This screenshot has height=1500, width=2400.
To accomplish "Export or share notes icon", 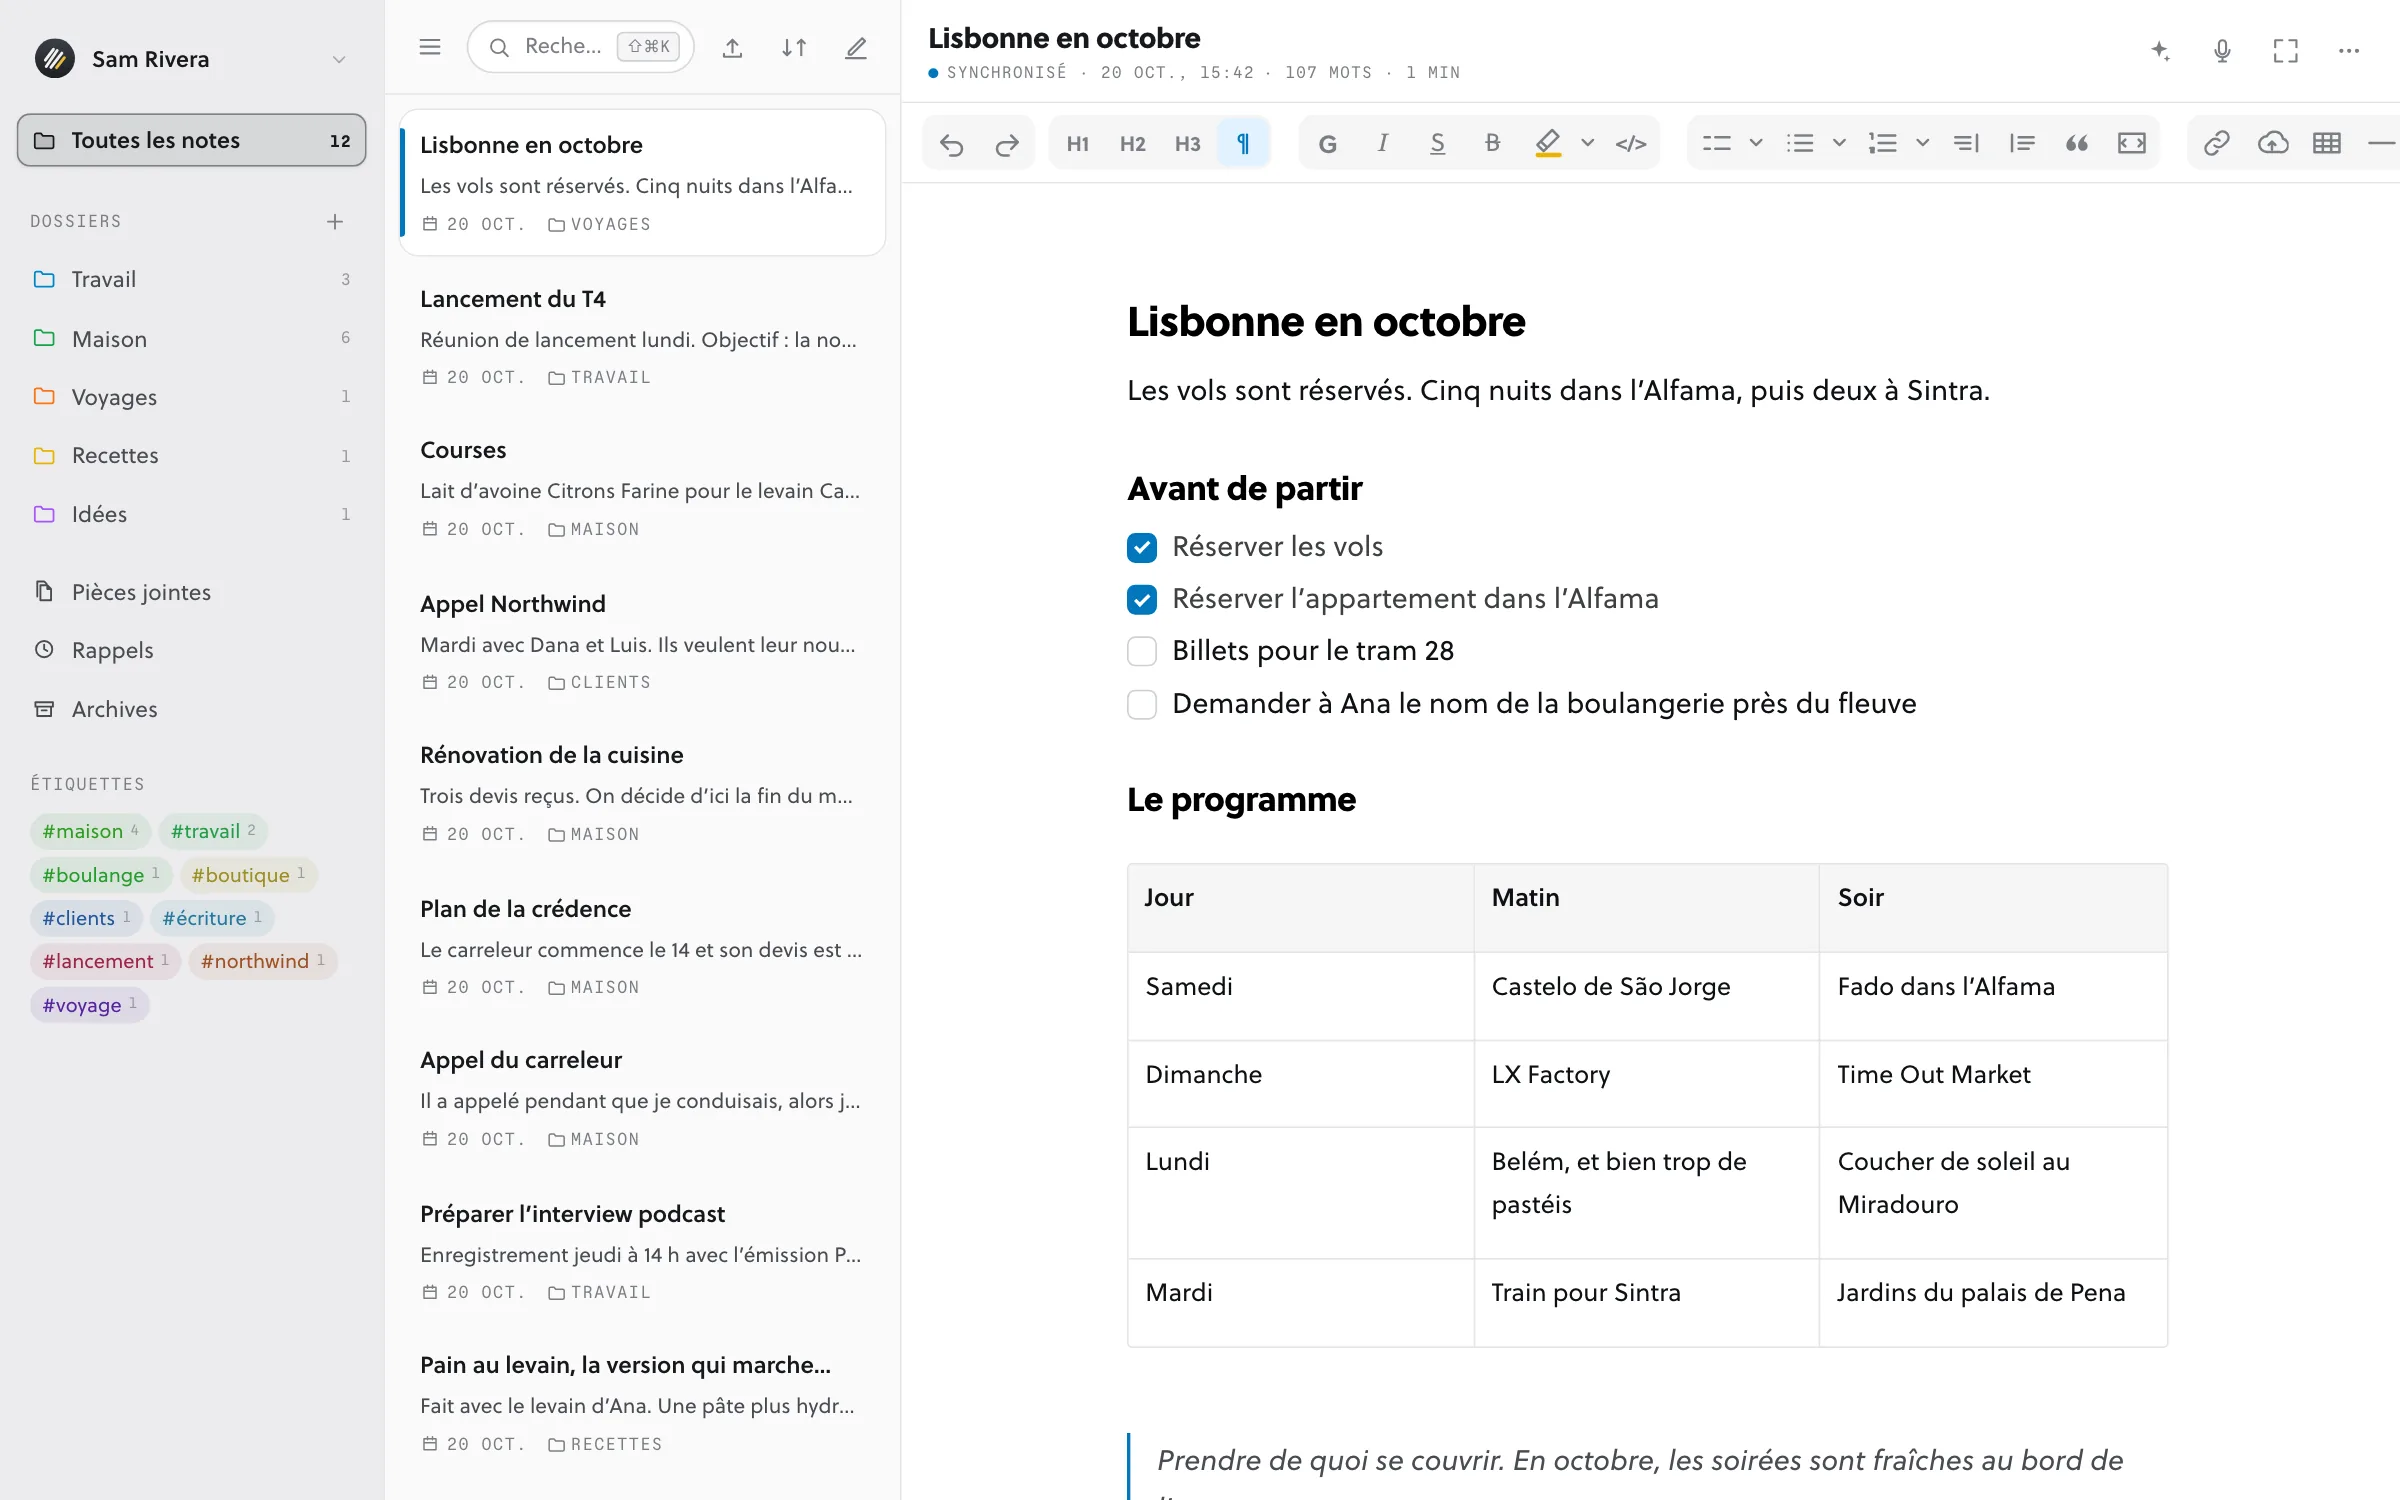I will 732,47.
